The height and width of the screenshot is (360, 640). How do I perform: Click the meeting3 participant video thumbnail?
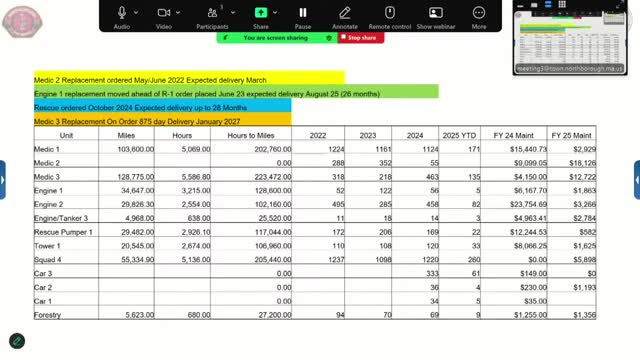click(x=570, y=42)
